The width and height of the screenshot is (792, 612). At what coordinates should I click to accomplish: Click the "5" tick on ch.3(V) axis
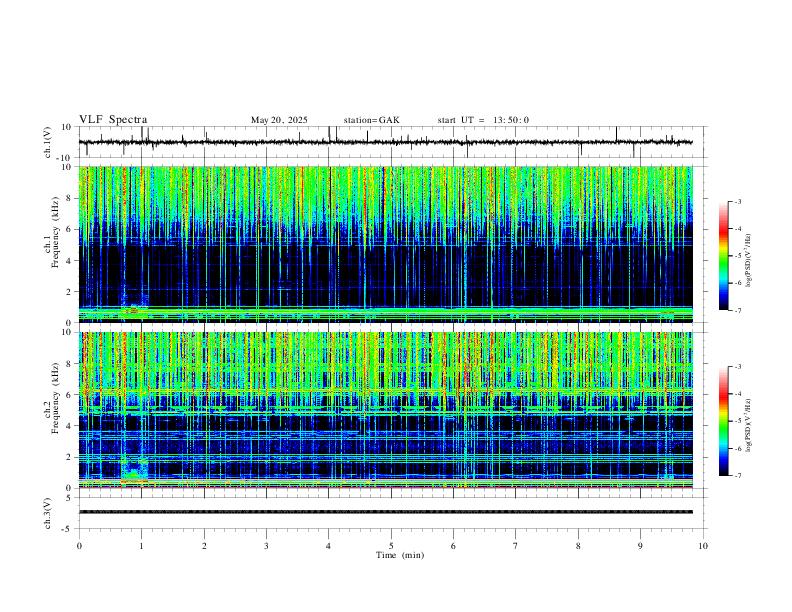point(70,498)
